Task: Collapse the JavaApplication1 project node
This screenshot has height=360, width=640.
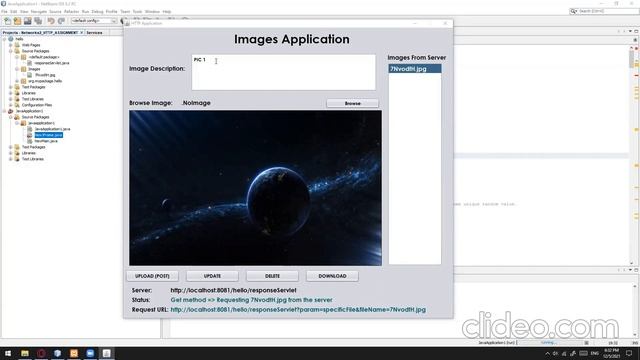Action: pos(4,111)
